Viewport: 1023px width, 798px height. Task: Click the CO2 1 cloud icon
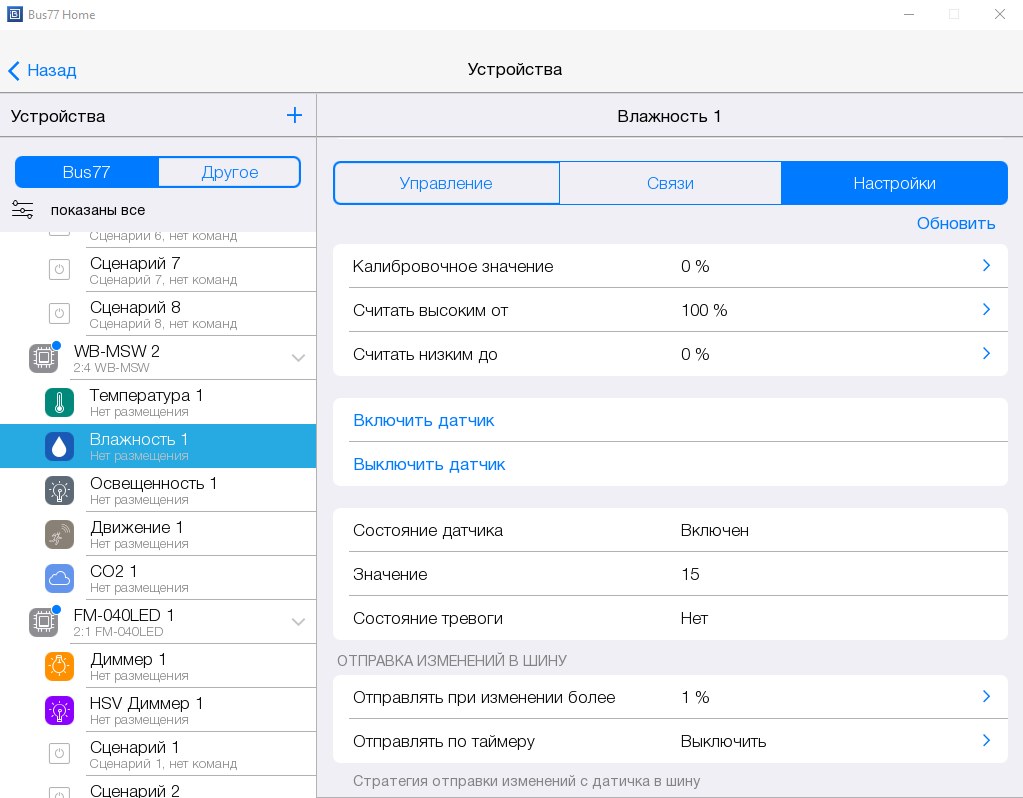tap(59, 578)
